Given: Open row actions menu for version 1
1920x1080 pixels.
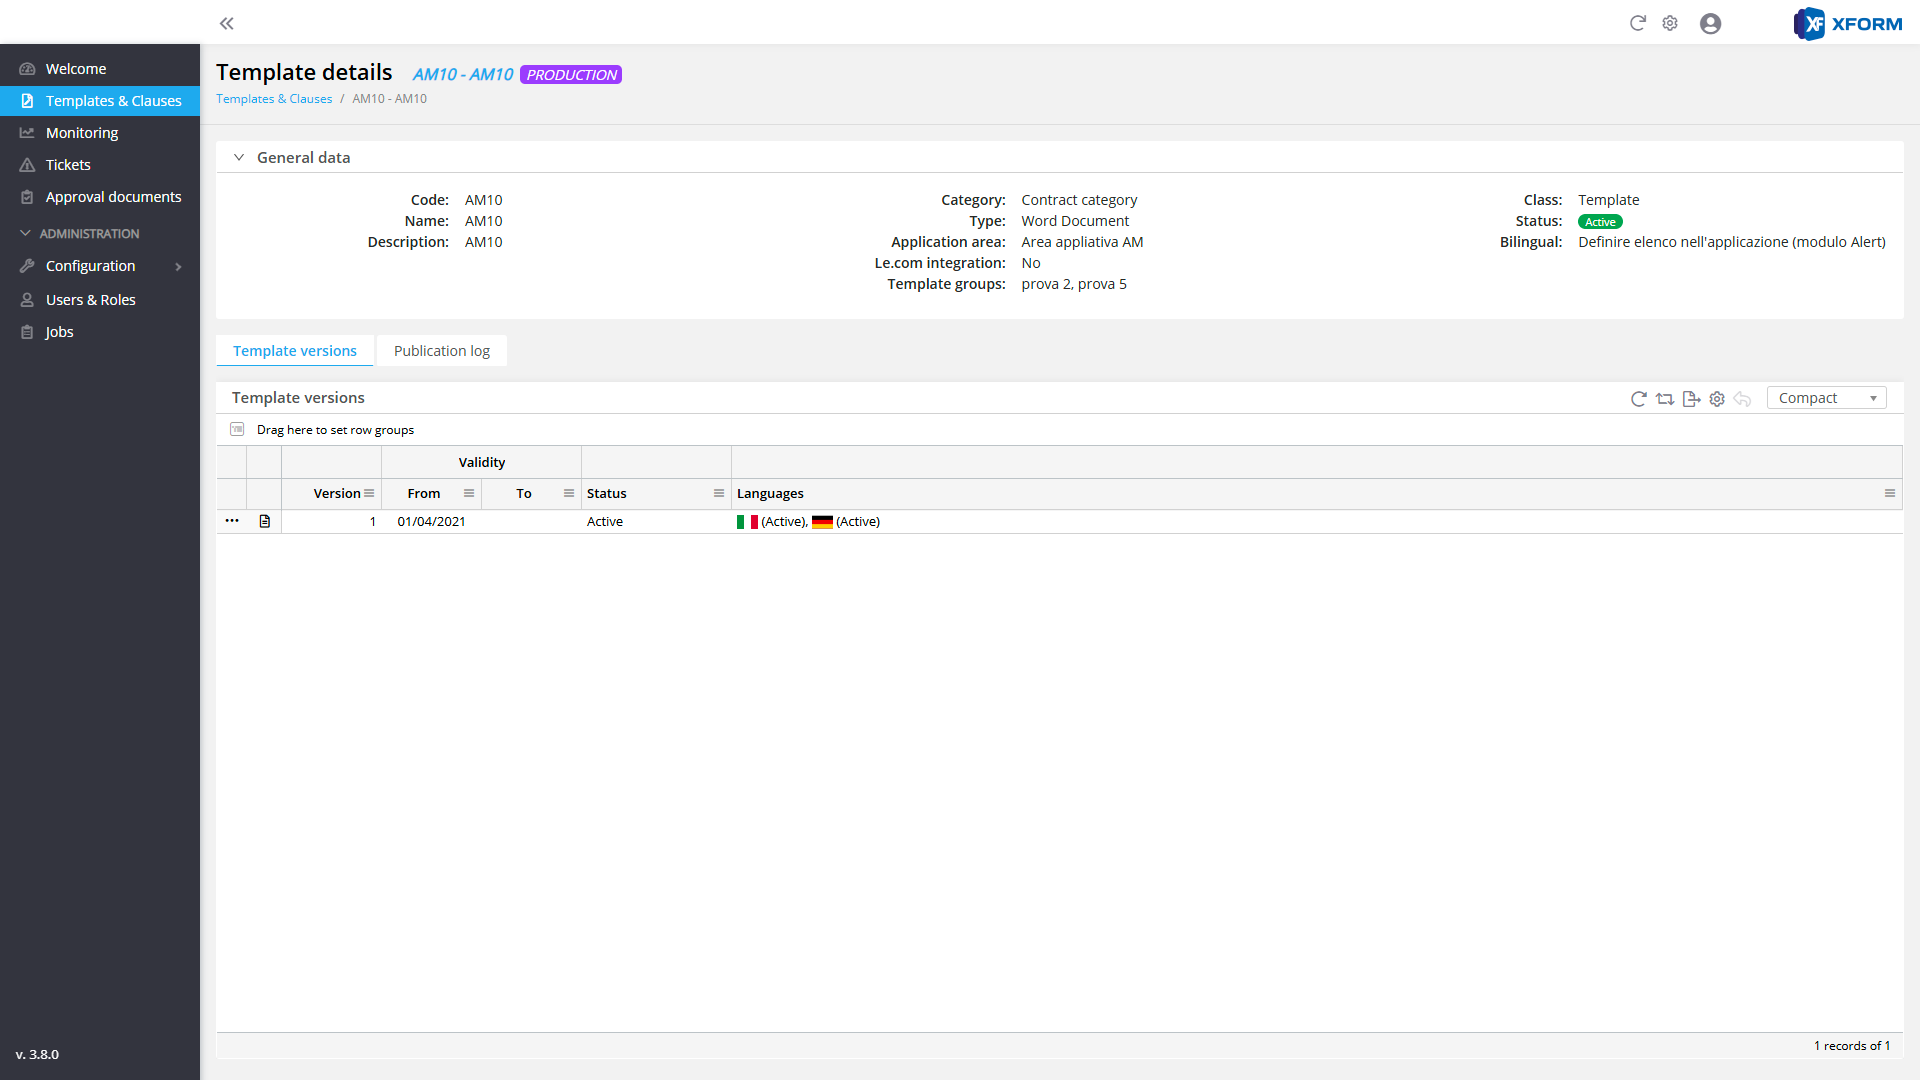Looking at the screenshot, I should (232, 521).
